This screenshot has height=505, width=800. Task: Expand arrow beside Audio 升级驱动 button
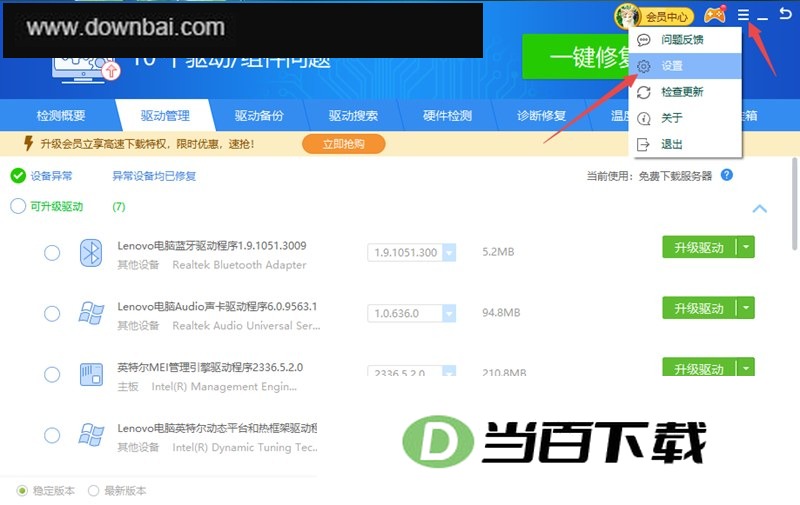pyautogui.click(x=746, y=308)
